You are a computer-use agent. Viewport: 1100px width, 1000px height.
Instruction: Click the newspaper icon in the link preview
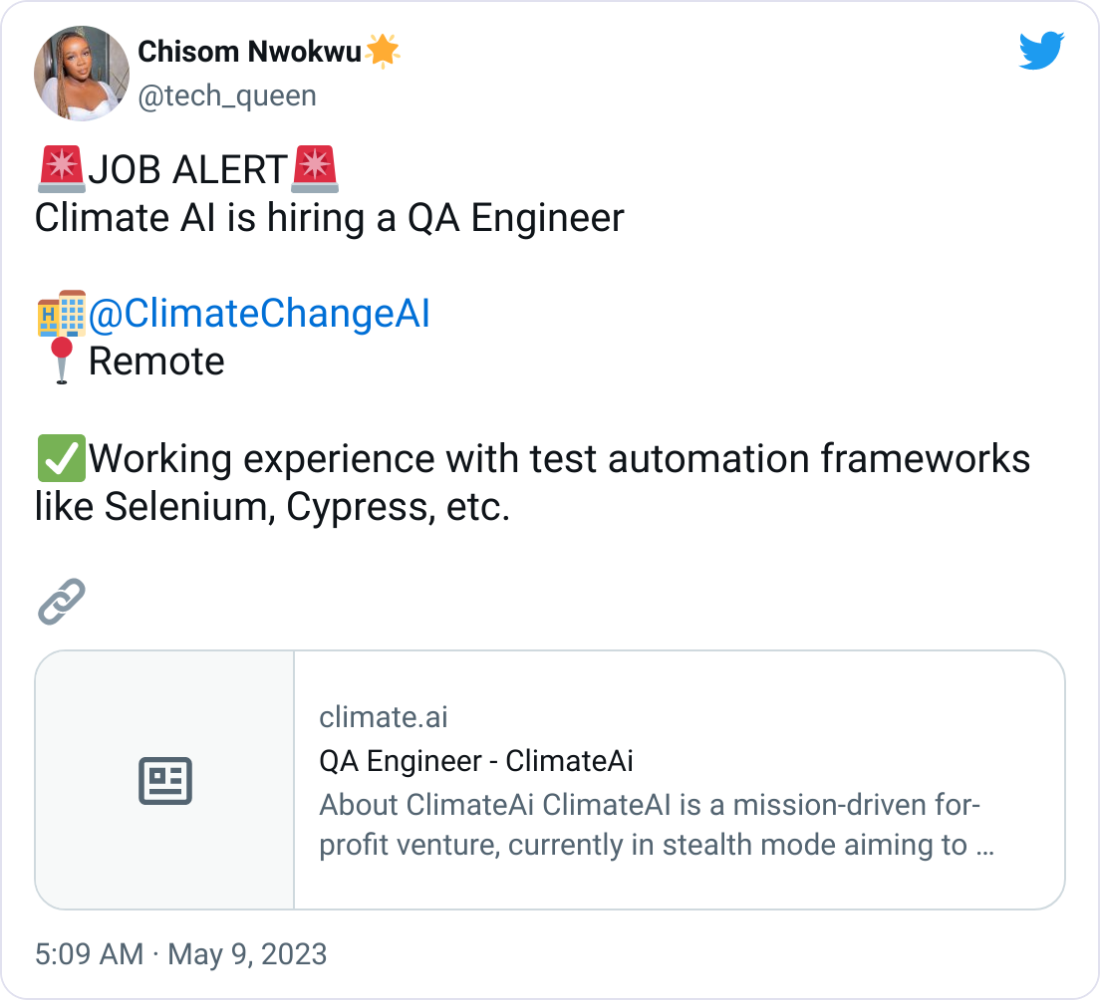coord(167,778)
